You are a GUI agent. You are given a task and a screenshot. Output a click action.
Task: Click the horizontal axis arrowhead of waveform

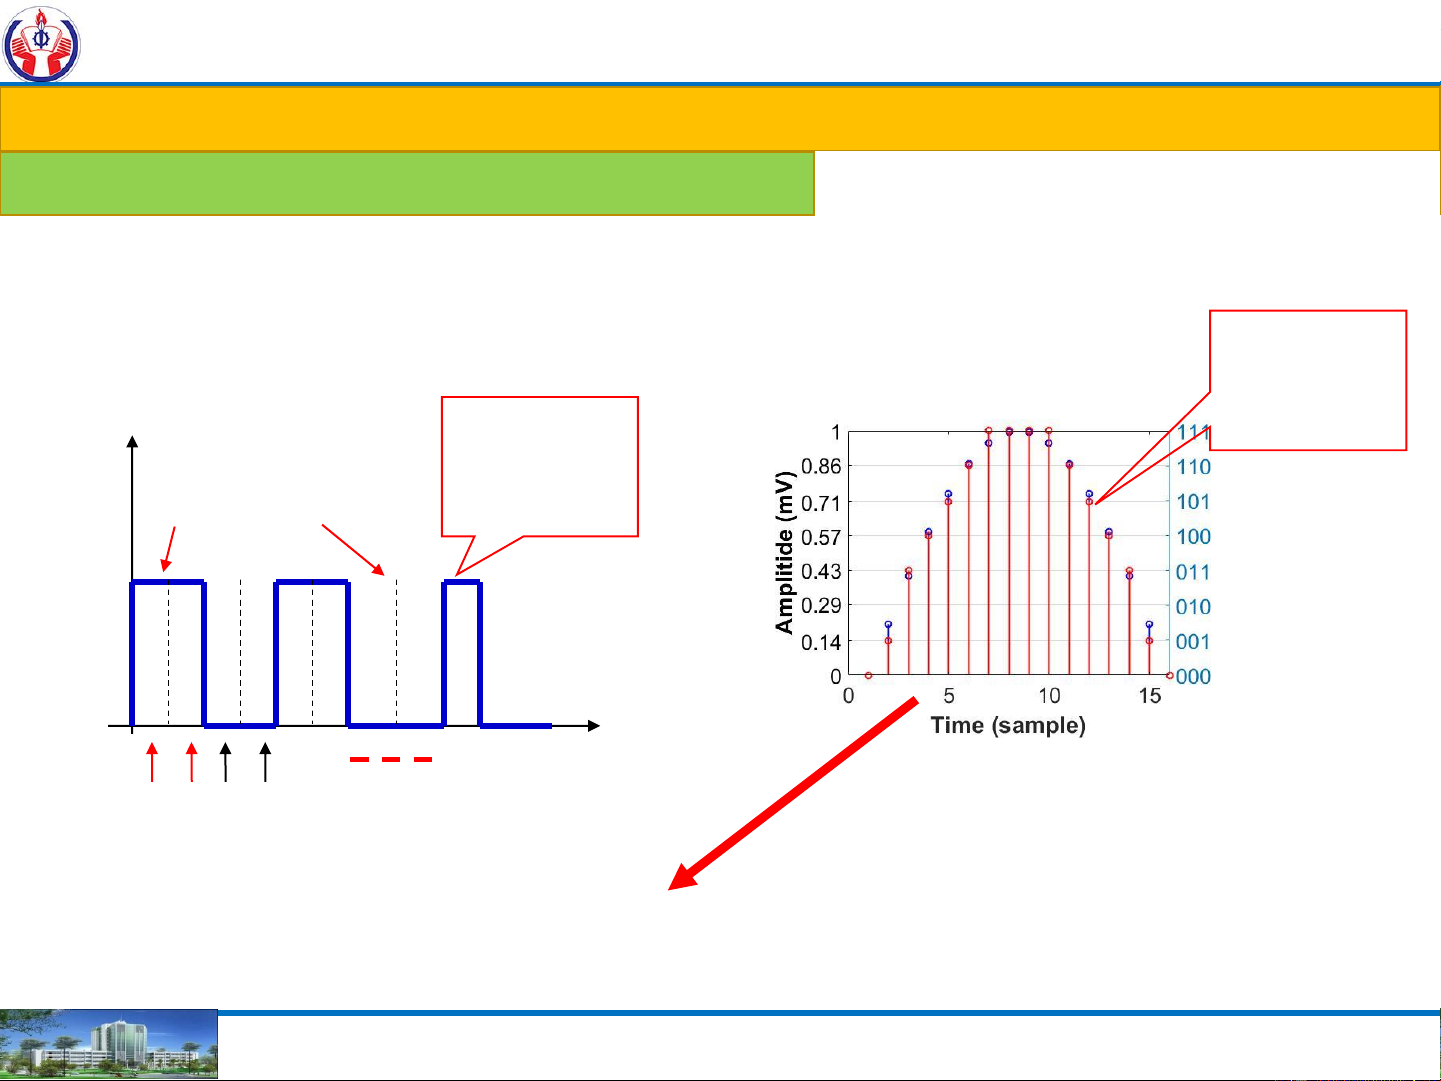click(594, 726)
